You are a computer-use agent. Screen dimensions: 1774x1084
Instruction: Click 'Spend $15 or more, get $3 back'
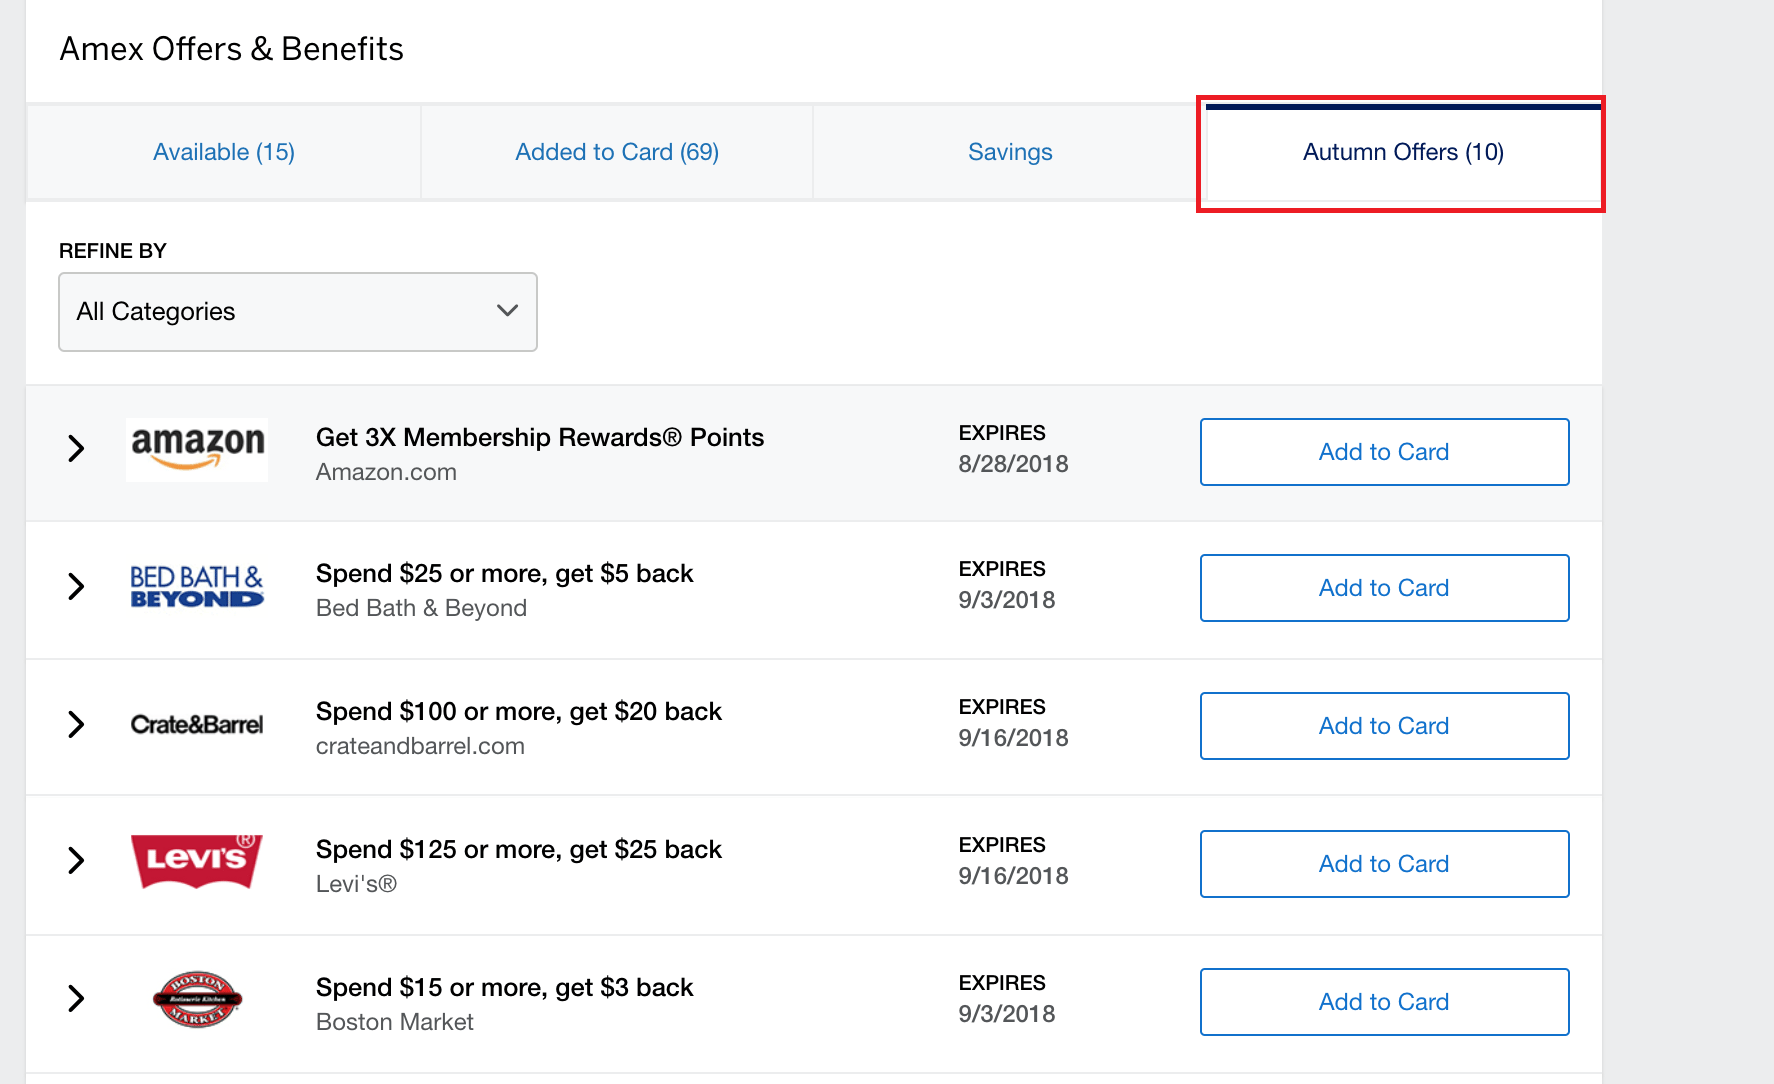click(x=505, y=987)
